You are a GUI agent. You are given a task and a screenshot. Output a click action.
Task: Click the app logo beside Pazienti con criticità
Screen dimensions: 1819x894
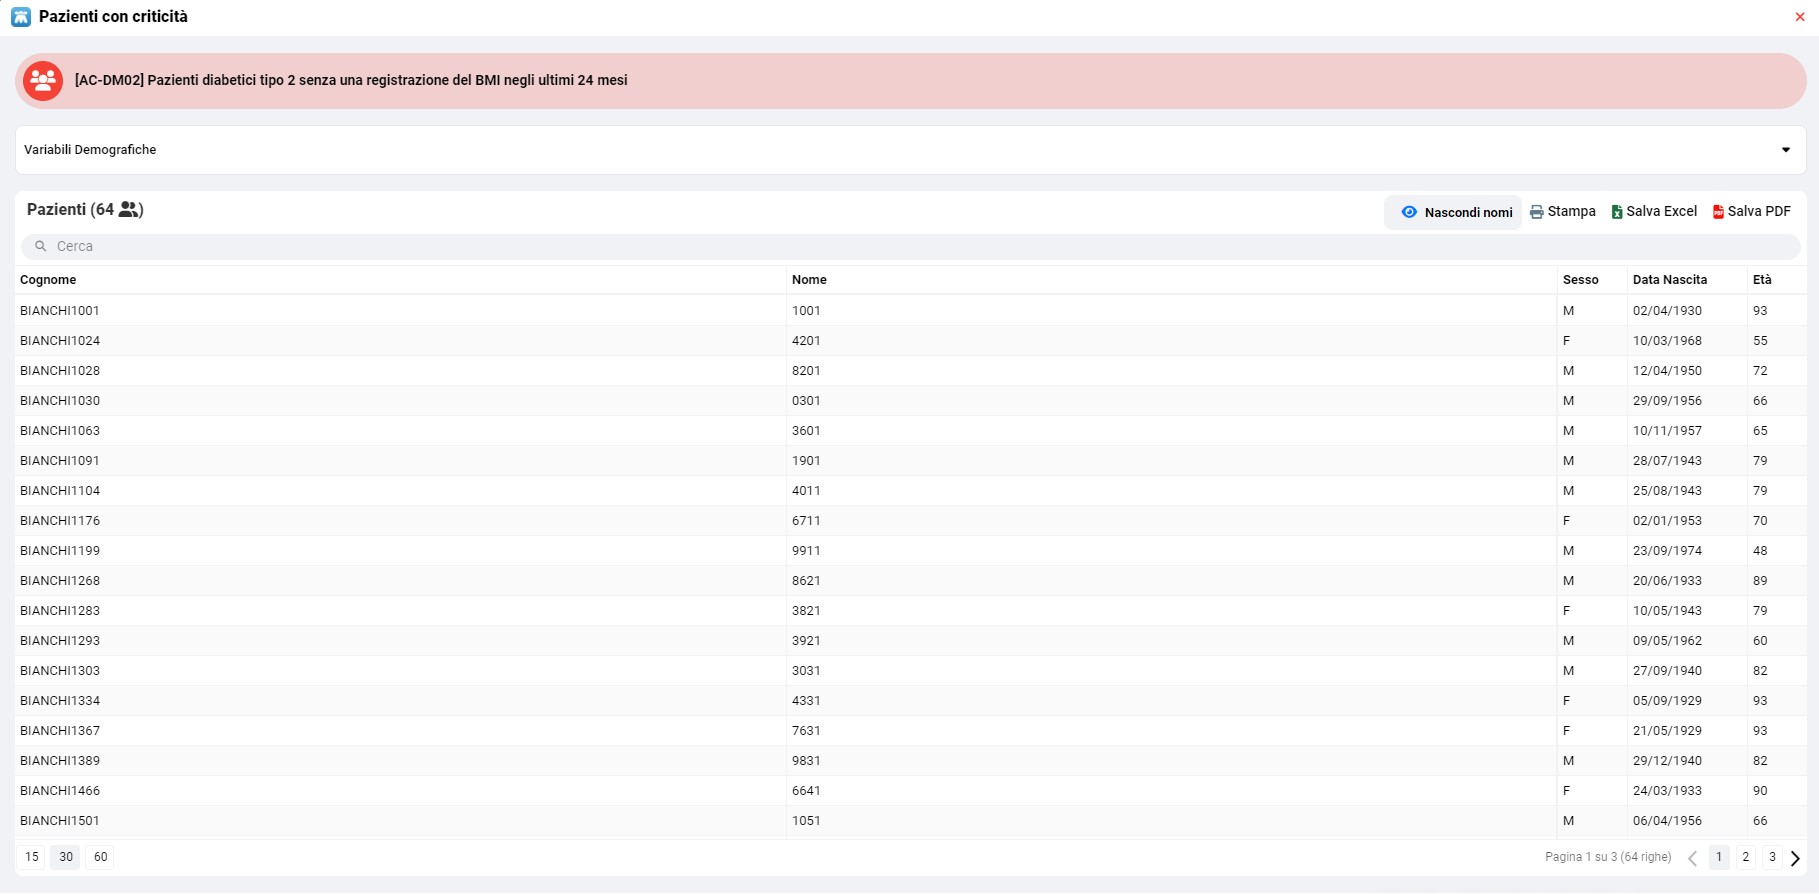(x=21, y=17)
